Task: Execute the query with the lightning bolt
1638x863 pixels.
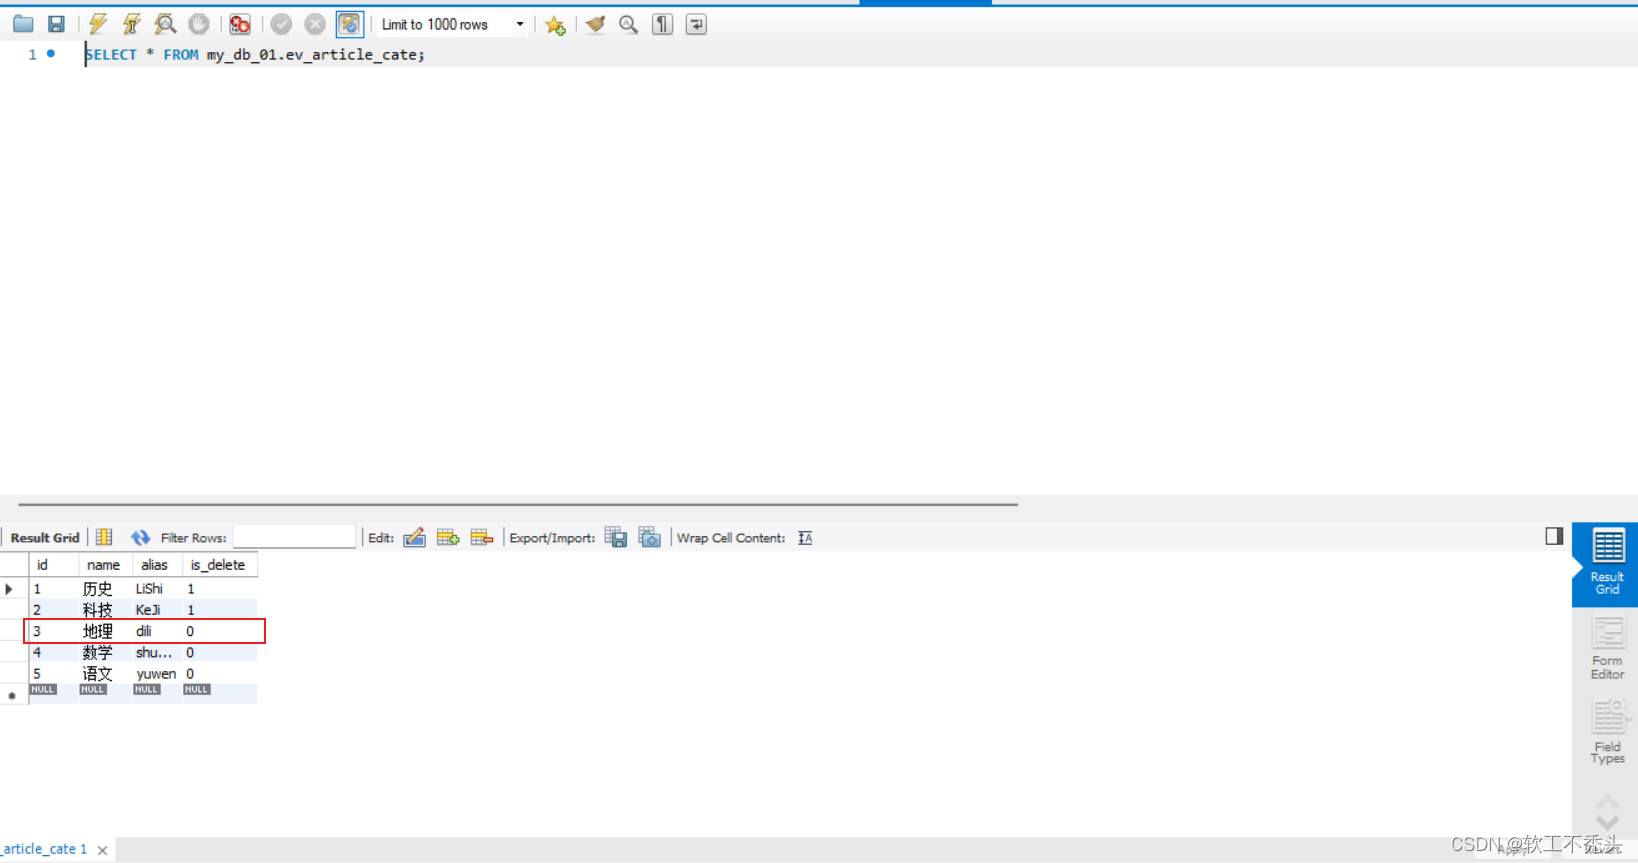Action: coord(98,24)
